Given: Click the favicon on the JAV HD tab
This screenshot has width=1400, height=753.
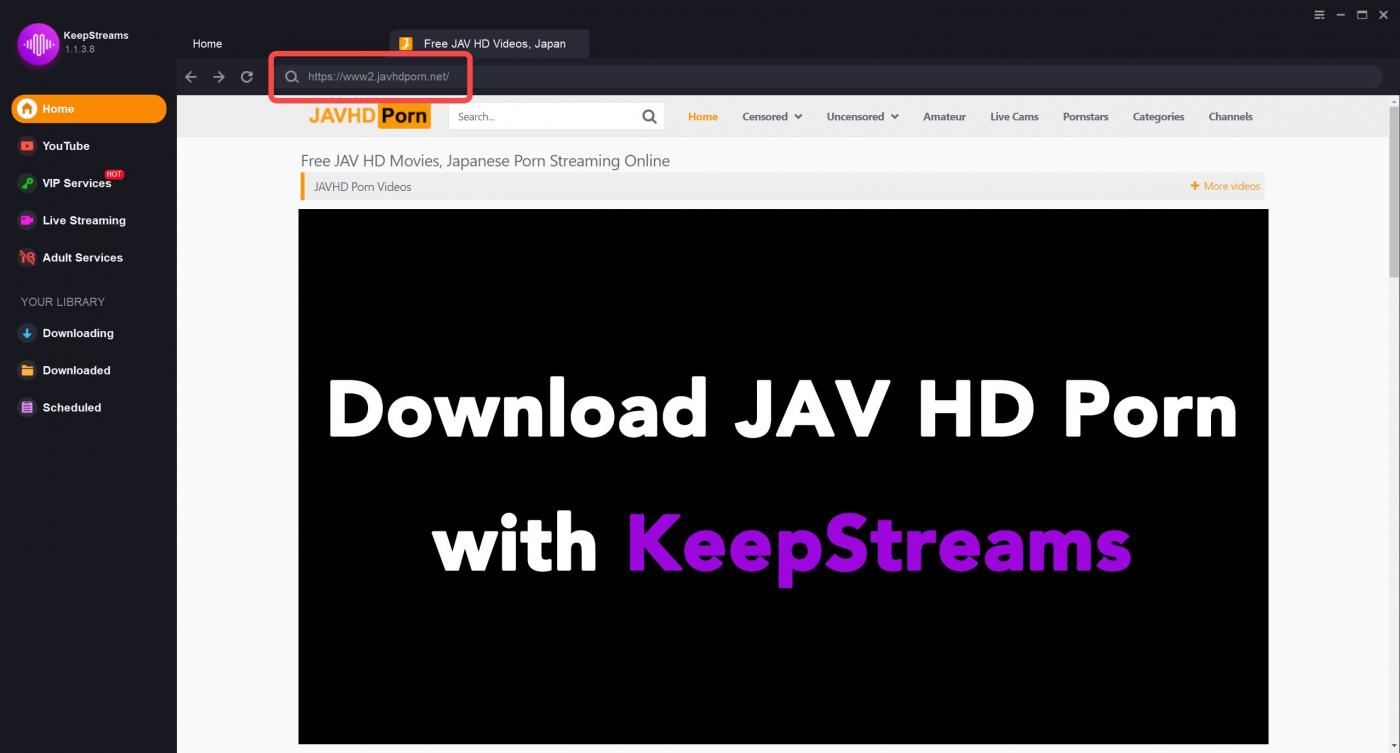Looking at the screenshot, I should [406, 44].
